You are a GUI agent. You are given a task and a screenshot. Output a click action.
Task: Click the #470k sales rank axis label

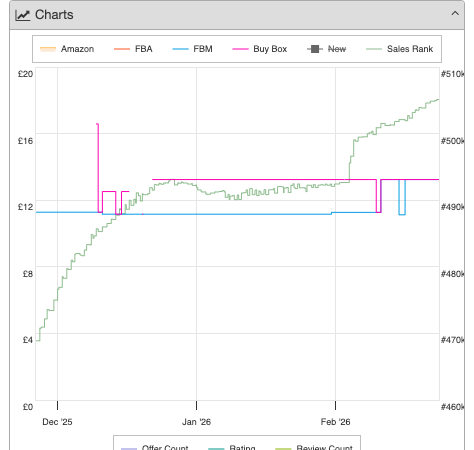pos(452,340)
